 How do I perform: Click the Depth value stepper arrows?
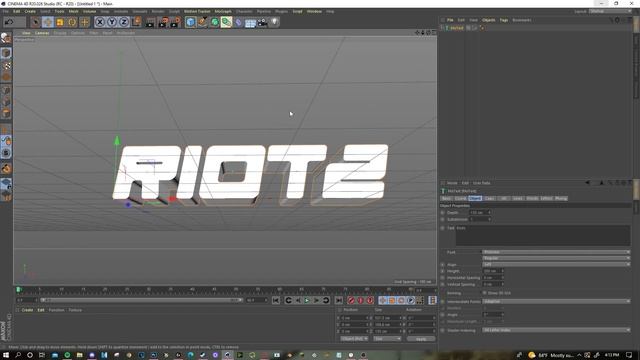coord(489,212)
